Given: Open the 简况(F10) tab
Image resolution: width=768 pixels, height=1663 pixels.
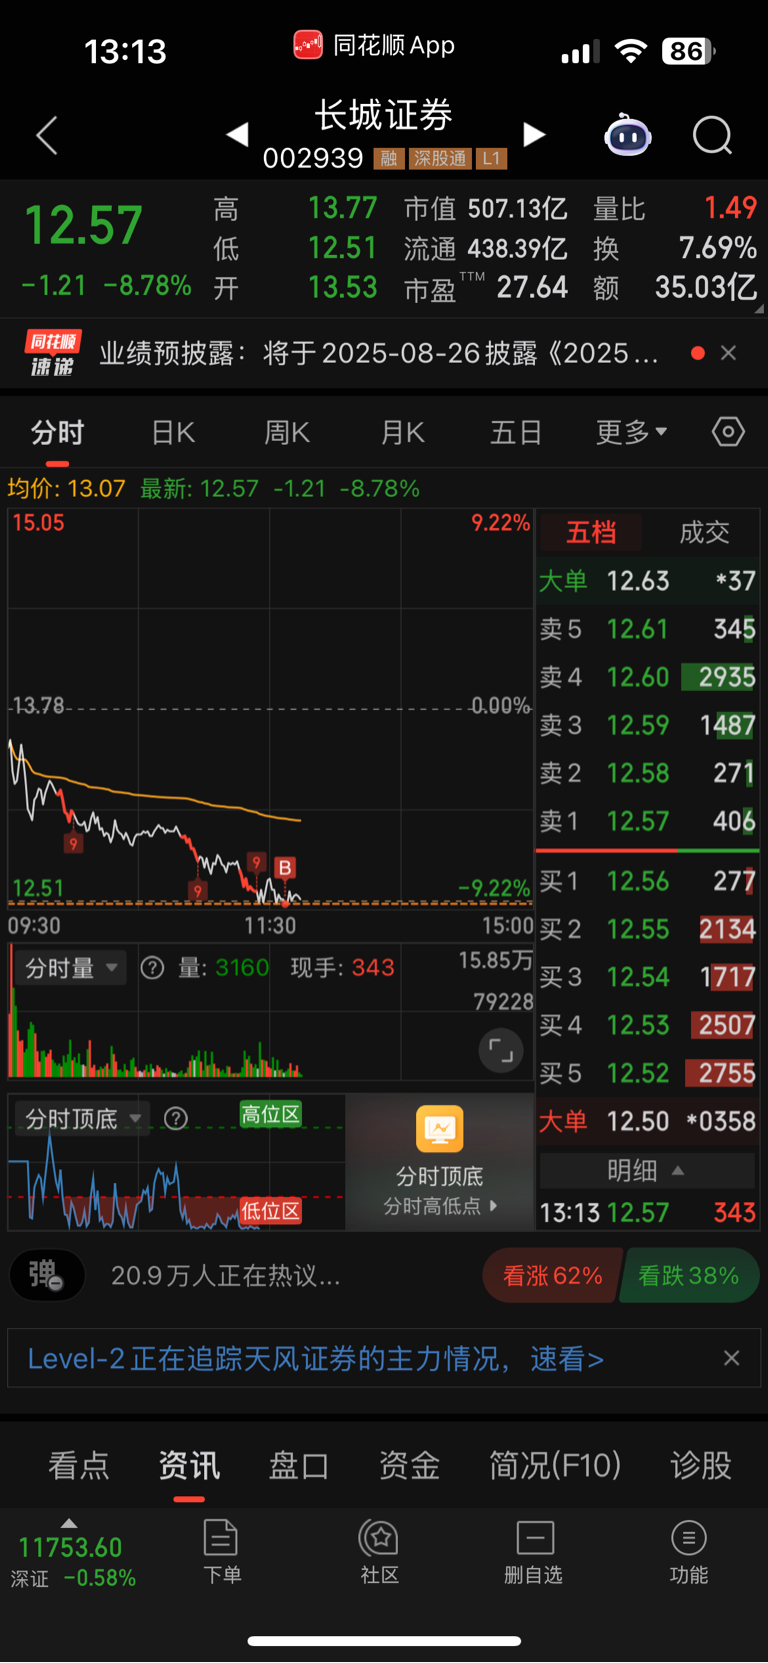Looking at the screenshot, I should [x=555, y=1466].
